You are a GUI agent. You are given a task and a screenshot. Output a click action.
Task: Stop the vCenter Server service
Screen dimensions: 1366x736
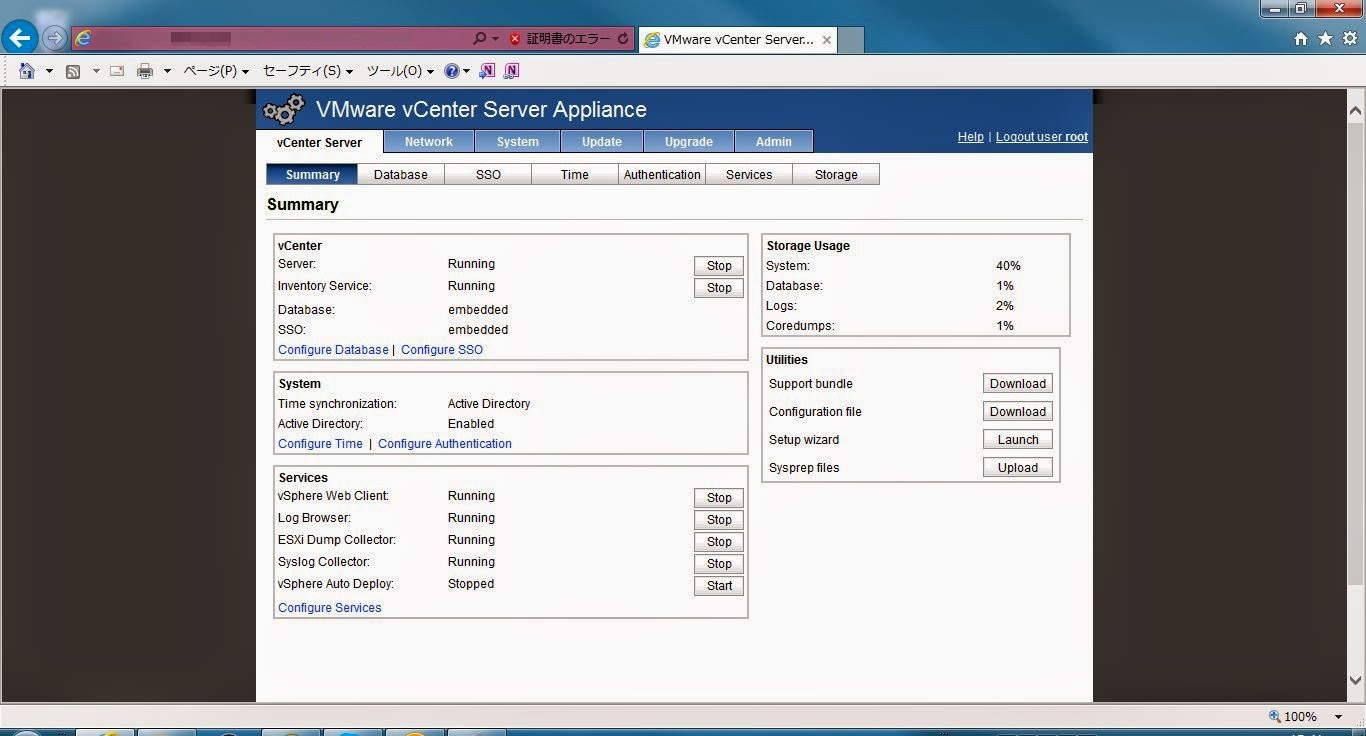click(719, 266)
